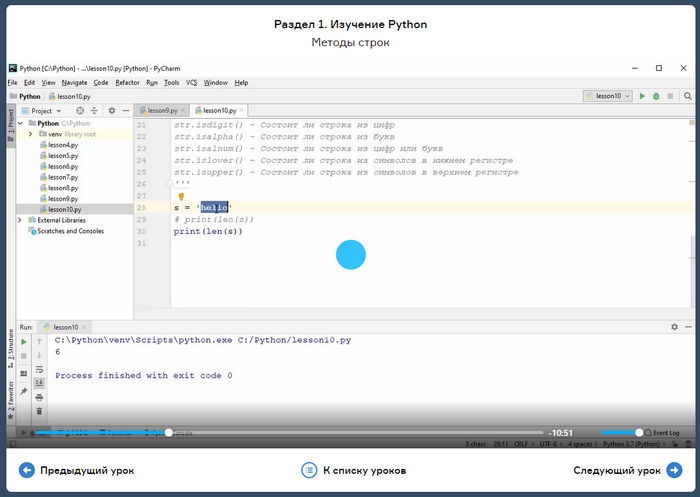Image resolution: width=700 pixels, height=497 pixels.
Task: Click the Run panel stop square icon
Action: click(24, 356)
